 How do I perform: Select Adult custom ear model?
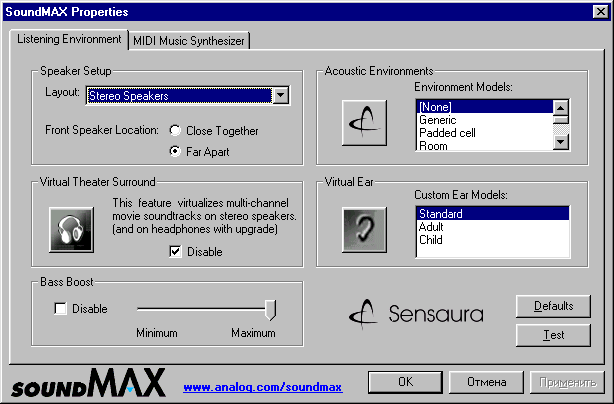coord(493,227)
